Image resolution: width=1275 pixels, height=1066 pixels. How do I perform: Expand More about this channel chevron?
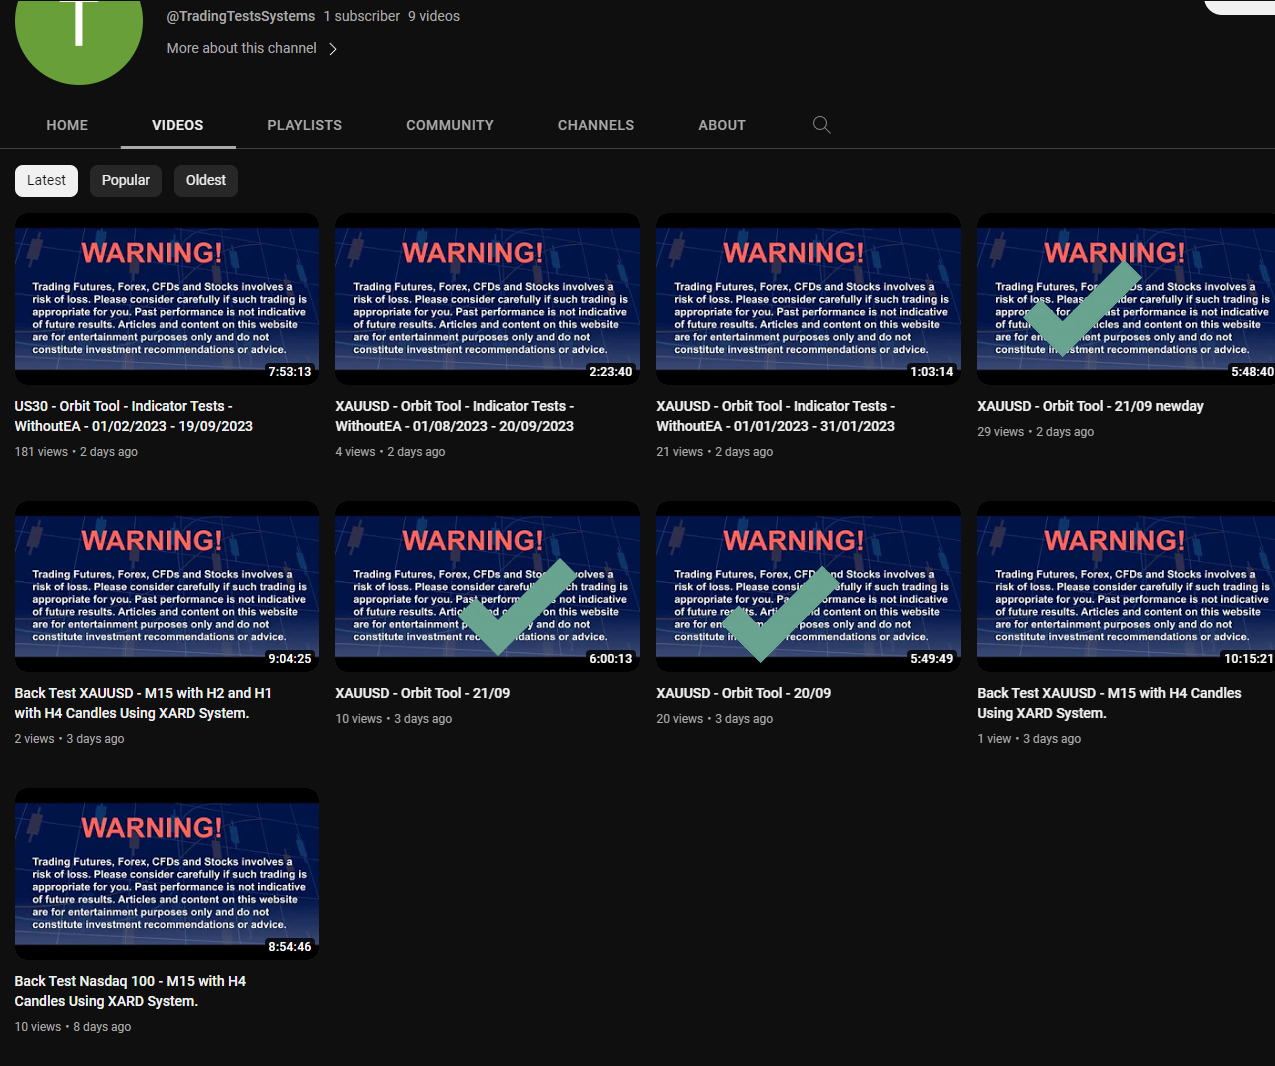(x=333, y=49)
